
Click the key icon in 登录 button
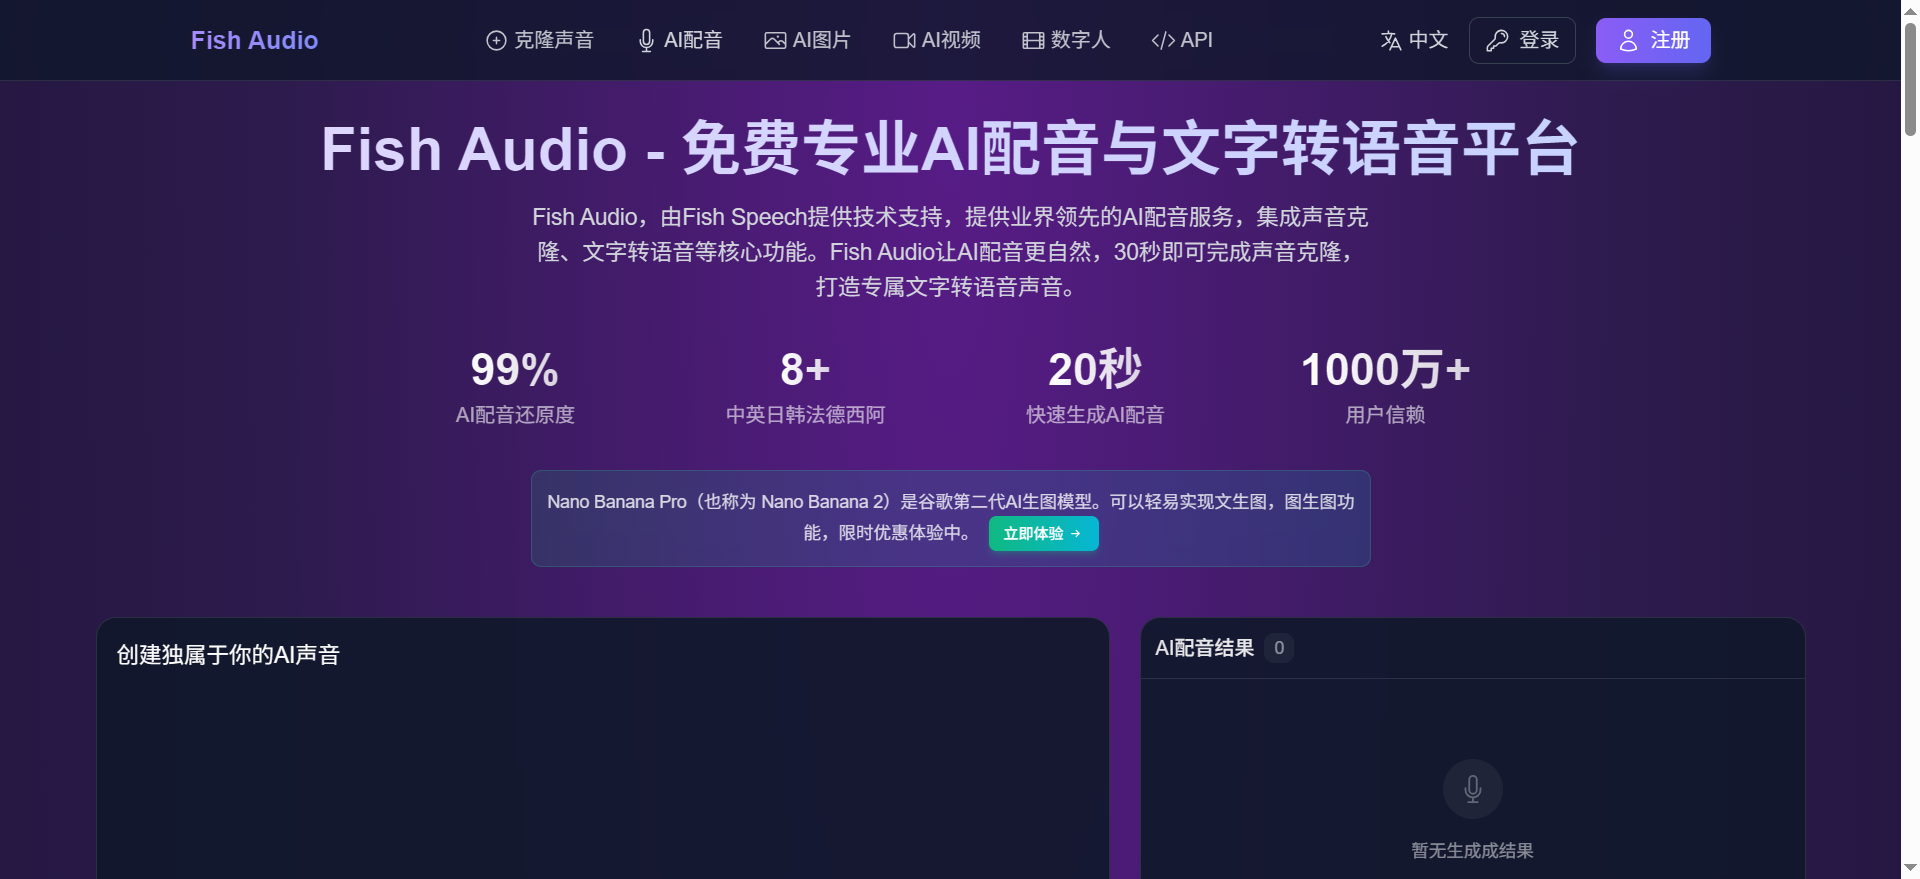click(x=1497, y=40)
